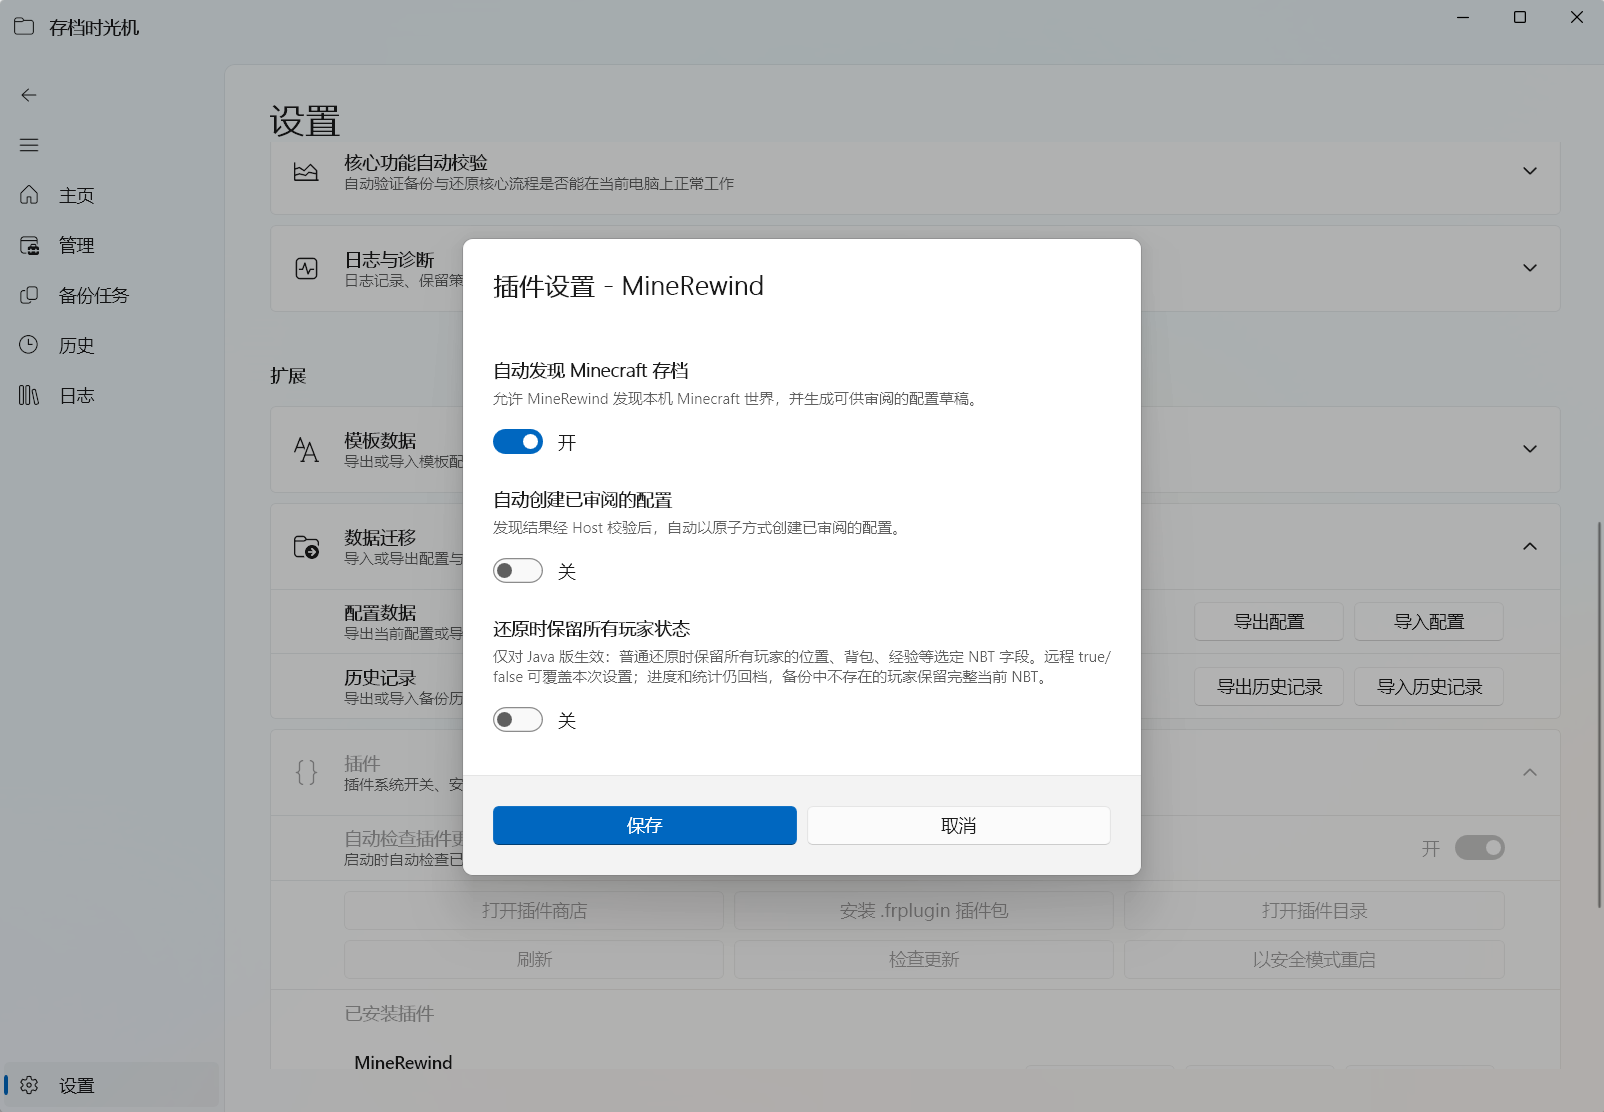Enable 自动创建已审阅的配置 toggle

pyautogui.click(x=518, y=571)
